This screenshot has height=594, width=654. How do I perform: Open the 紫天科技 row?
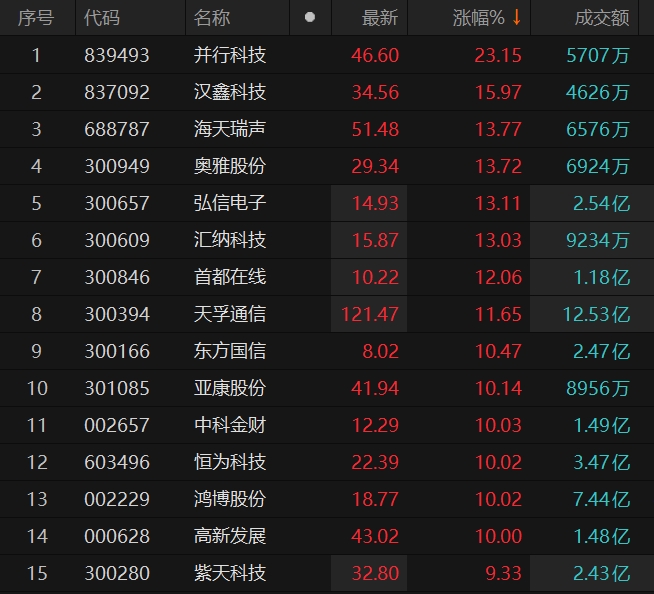(230, 573)
